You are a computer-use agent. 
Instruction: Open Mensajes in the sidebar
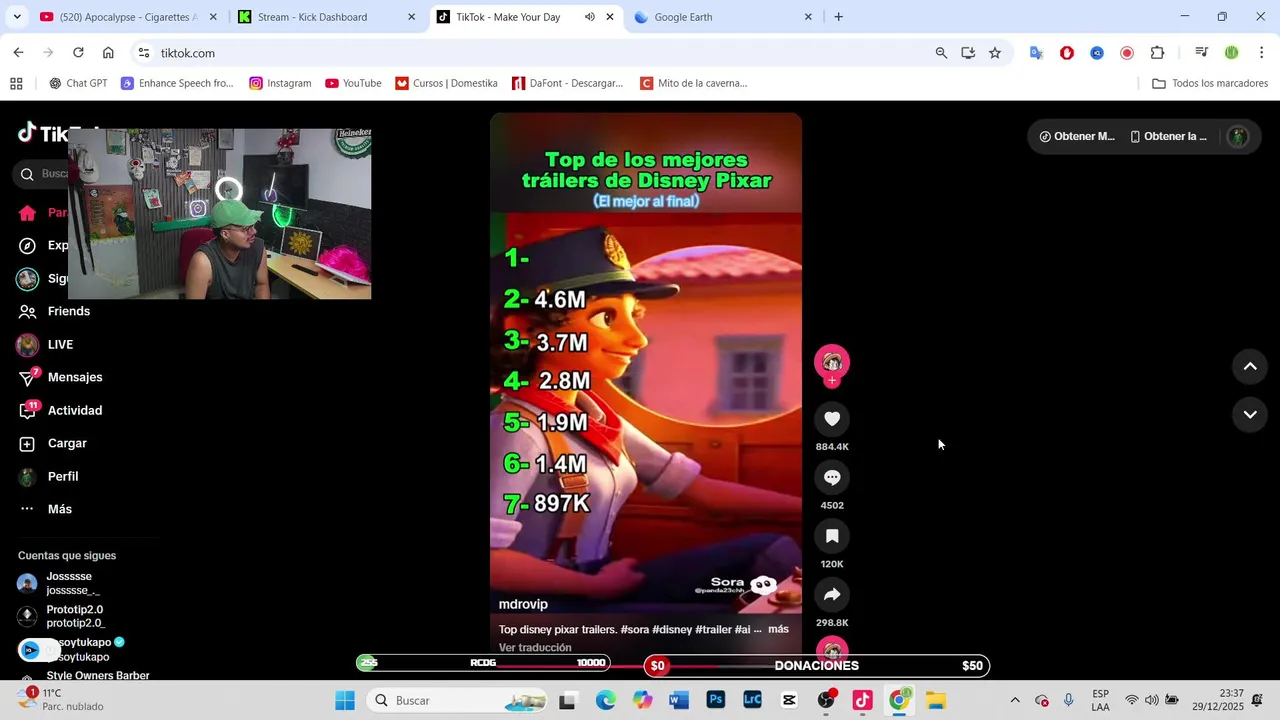point(75,377)
